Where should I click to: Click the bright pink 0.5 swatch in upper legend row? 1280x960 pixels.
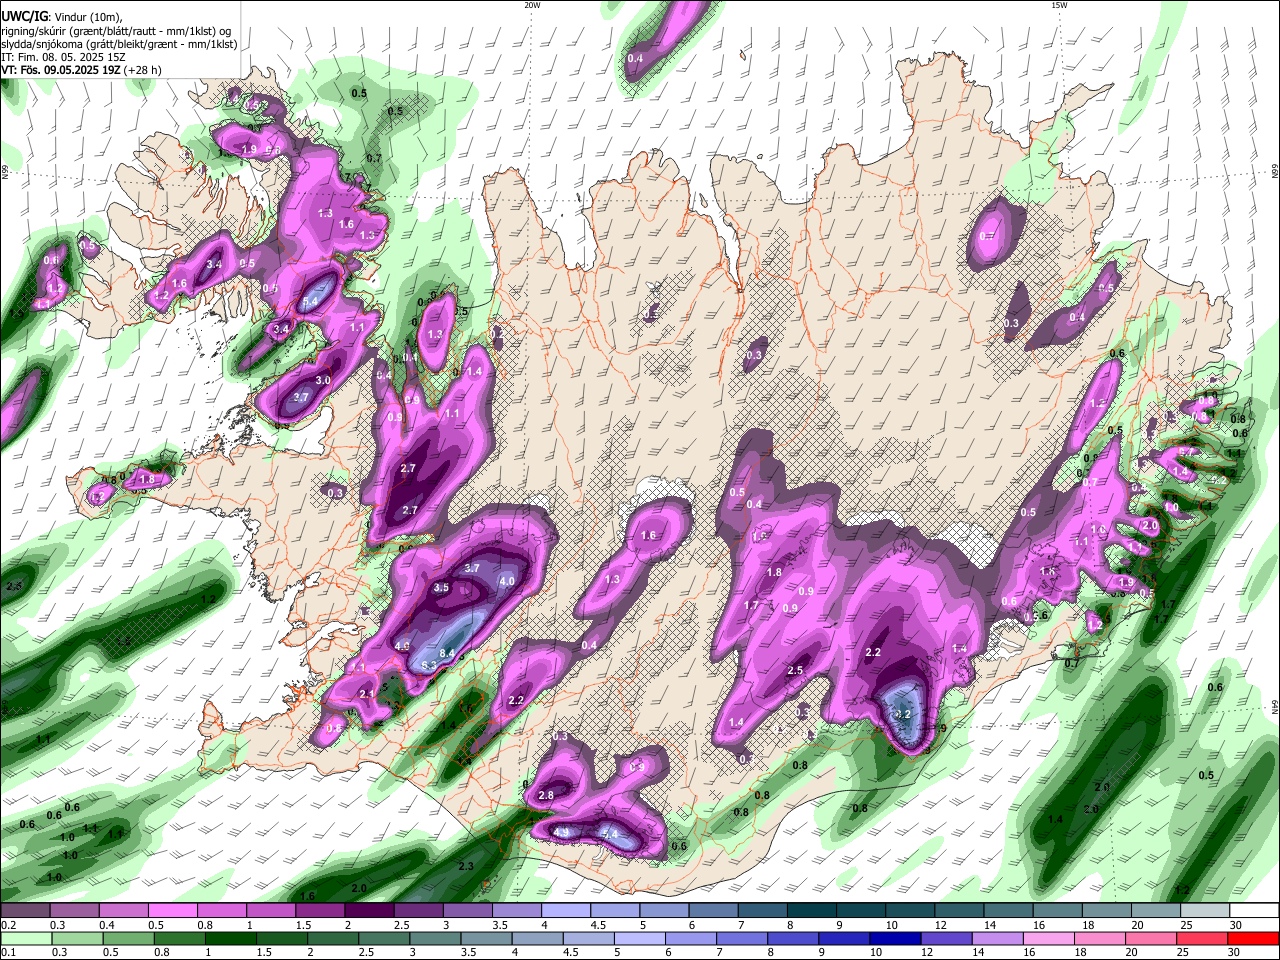(x=172, y=911)
